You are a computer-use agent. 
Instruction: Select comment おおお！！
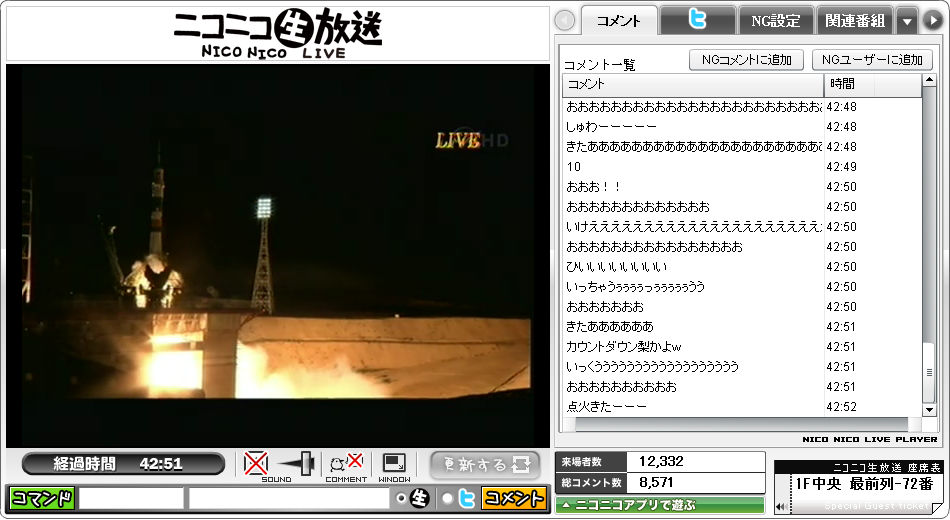point(742,187)
